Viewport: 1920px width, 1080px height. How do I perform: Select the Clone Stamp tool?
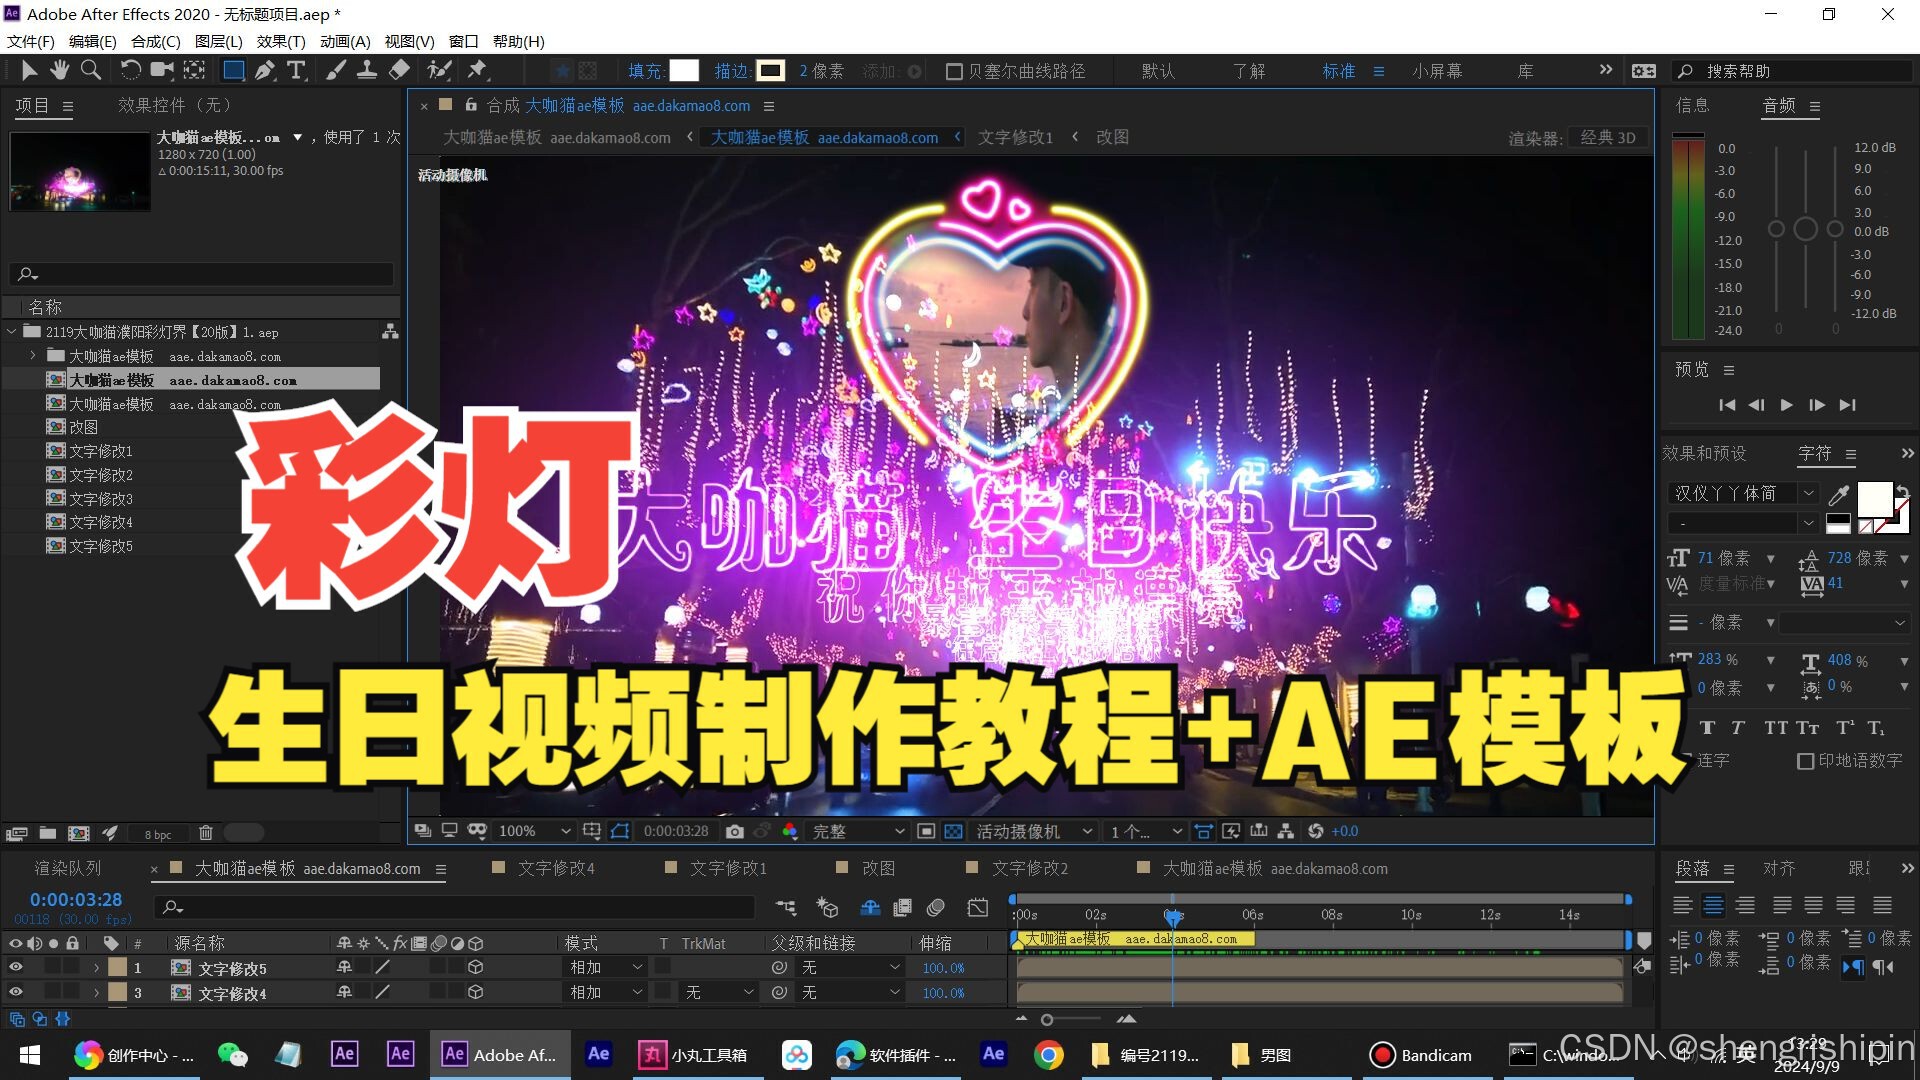[x=367, y=70]
